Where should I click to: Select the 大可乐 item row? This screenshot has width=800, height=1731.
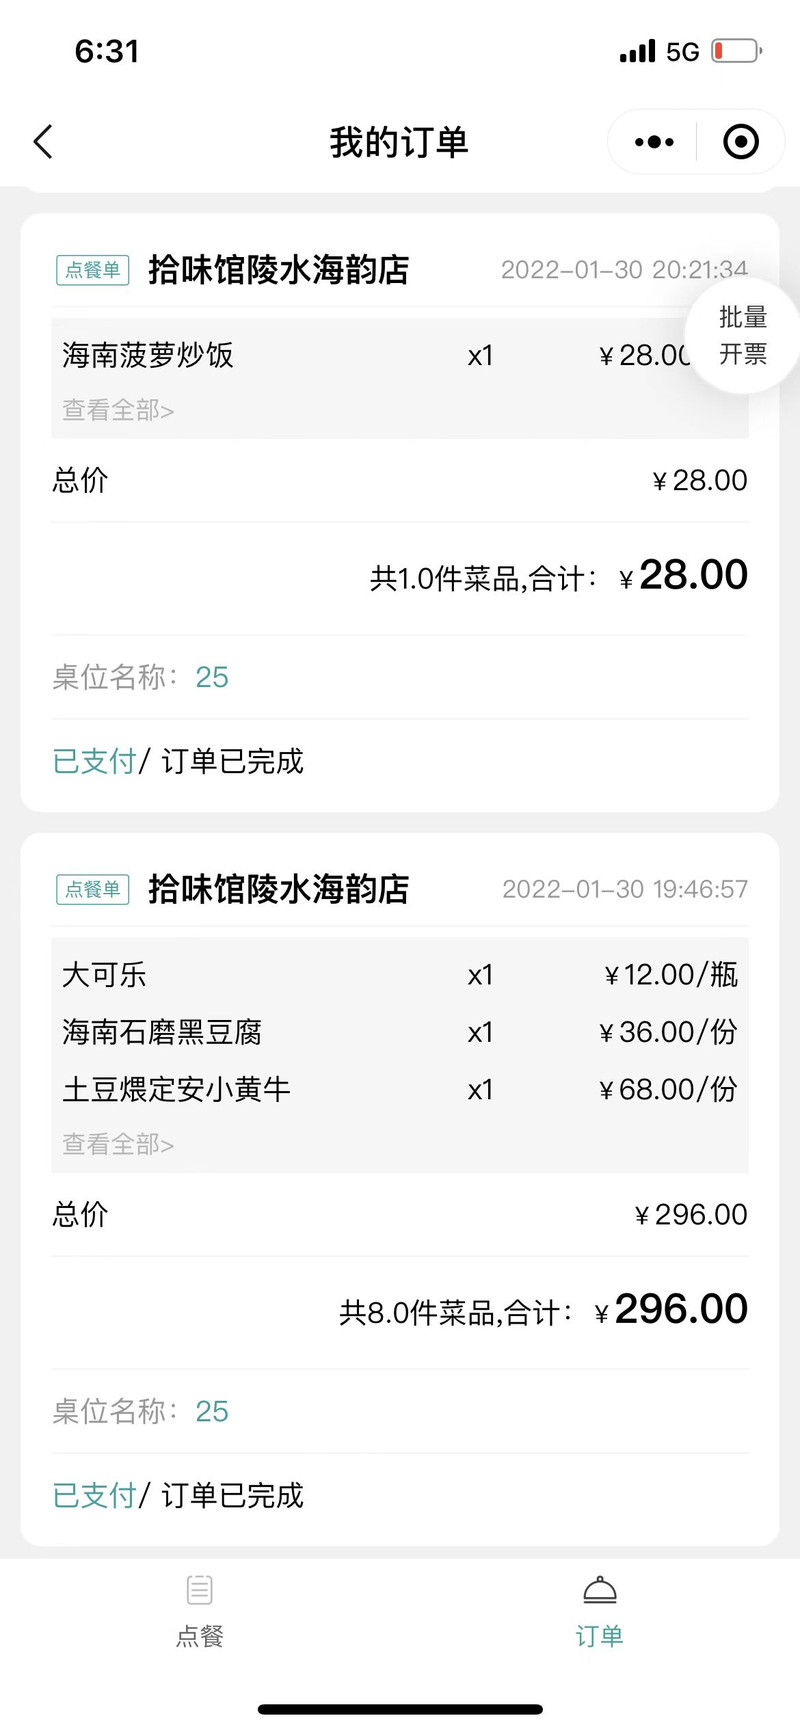point(400,975)
